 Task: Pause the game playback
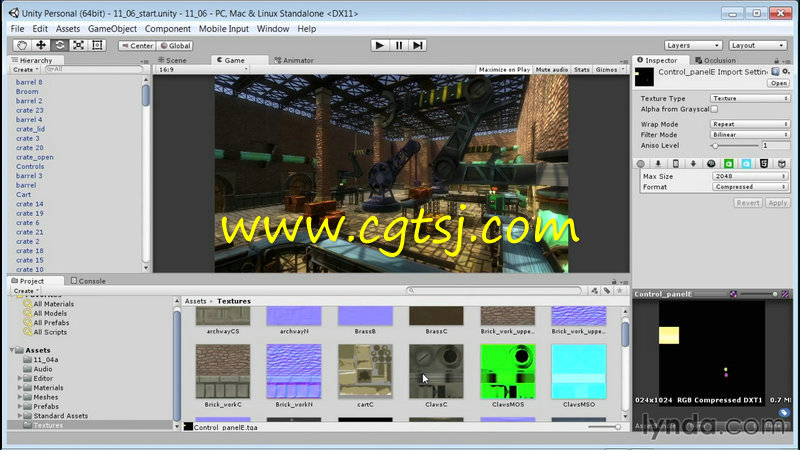pyautogui.click(x=398, y=45)
